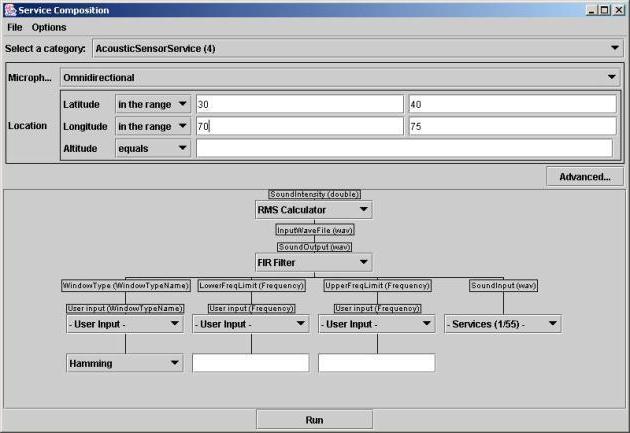Expand the Hamming window type dropdown
Screen dimensions: 630x433
coord(125,363)
